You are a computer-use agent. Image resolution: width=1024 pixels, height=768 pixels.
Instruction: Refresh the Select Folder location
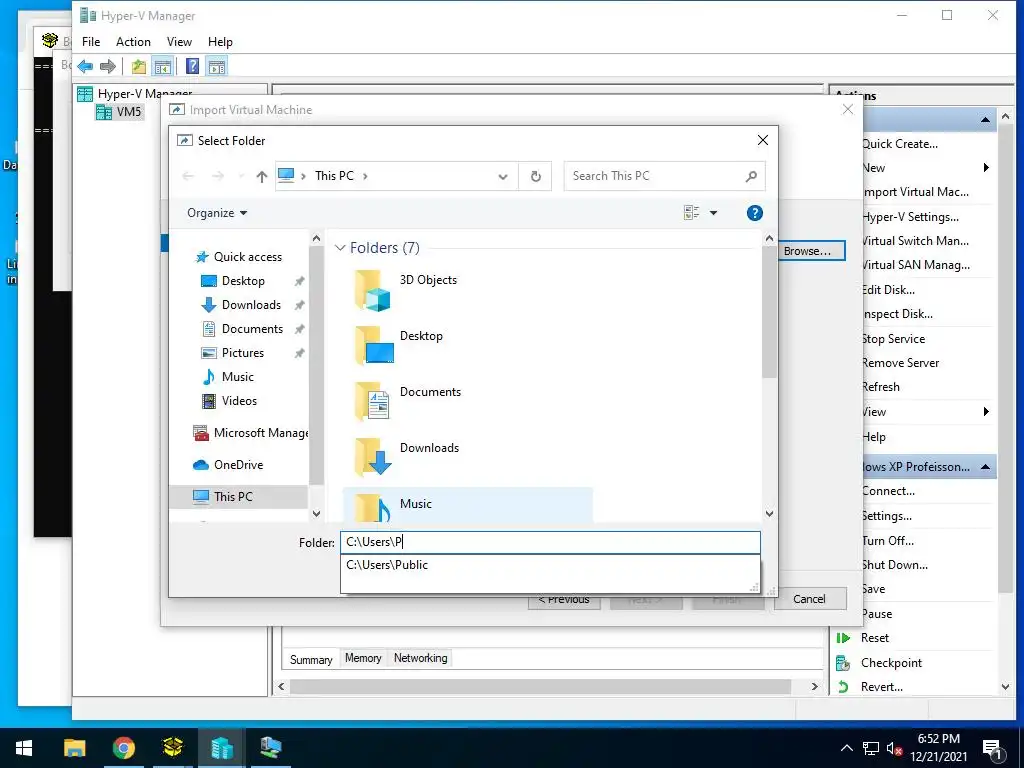536,176
